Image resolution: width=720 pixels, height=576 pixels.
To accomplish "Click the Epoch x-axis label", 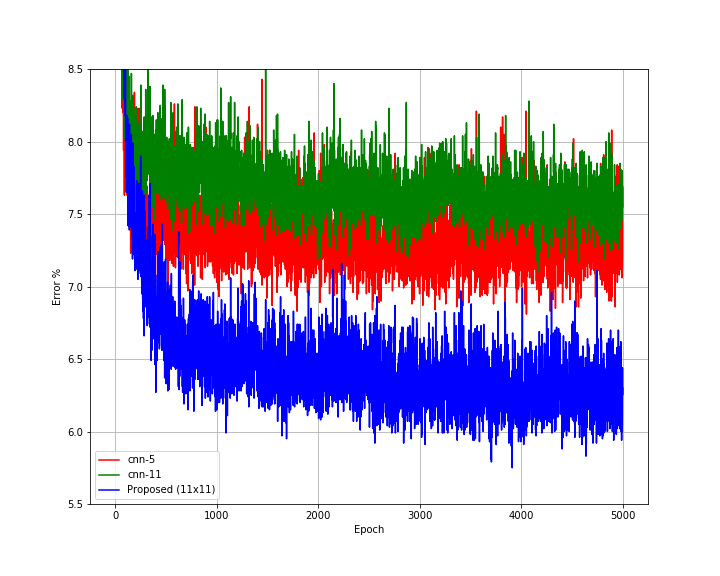I will pyautogui.click(x=368, y=530).
